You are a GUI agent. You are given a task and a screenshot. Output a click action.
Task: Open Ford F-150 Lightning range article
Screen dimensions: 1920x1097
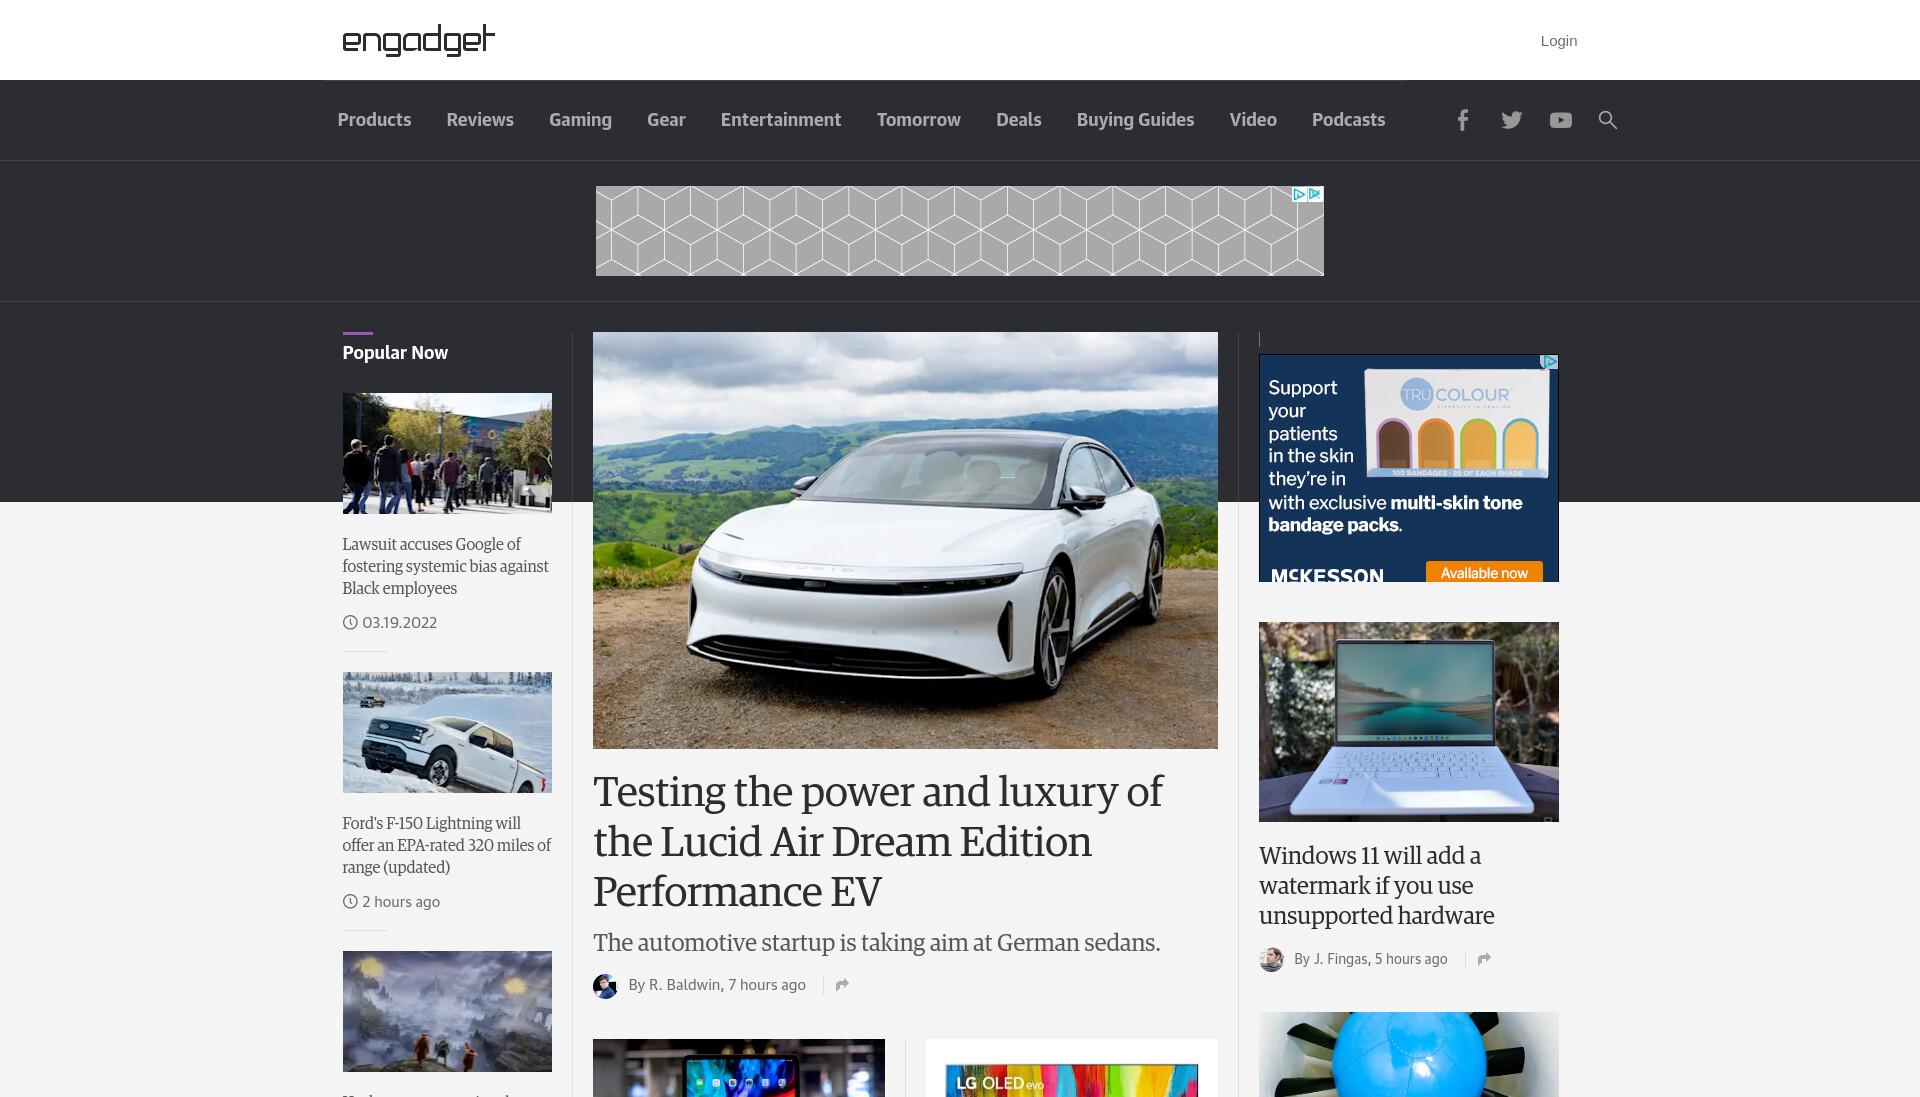(x=446, y=845)
